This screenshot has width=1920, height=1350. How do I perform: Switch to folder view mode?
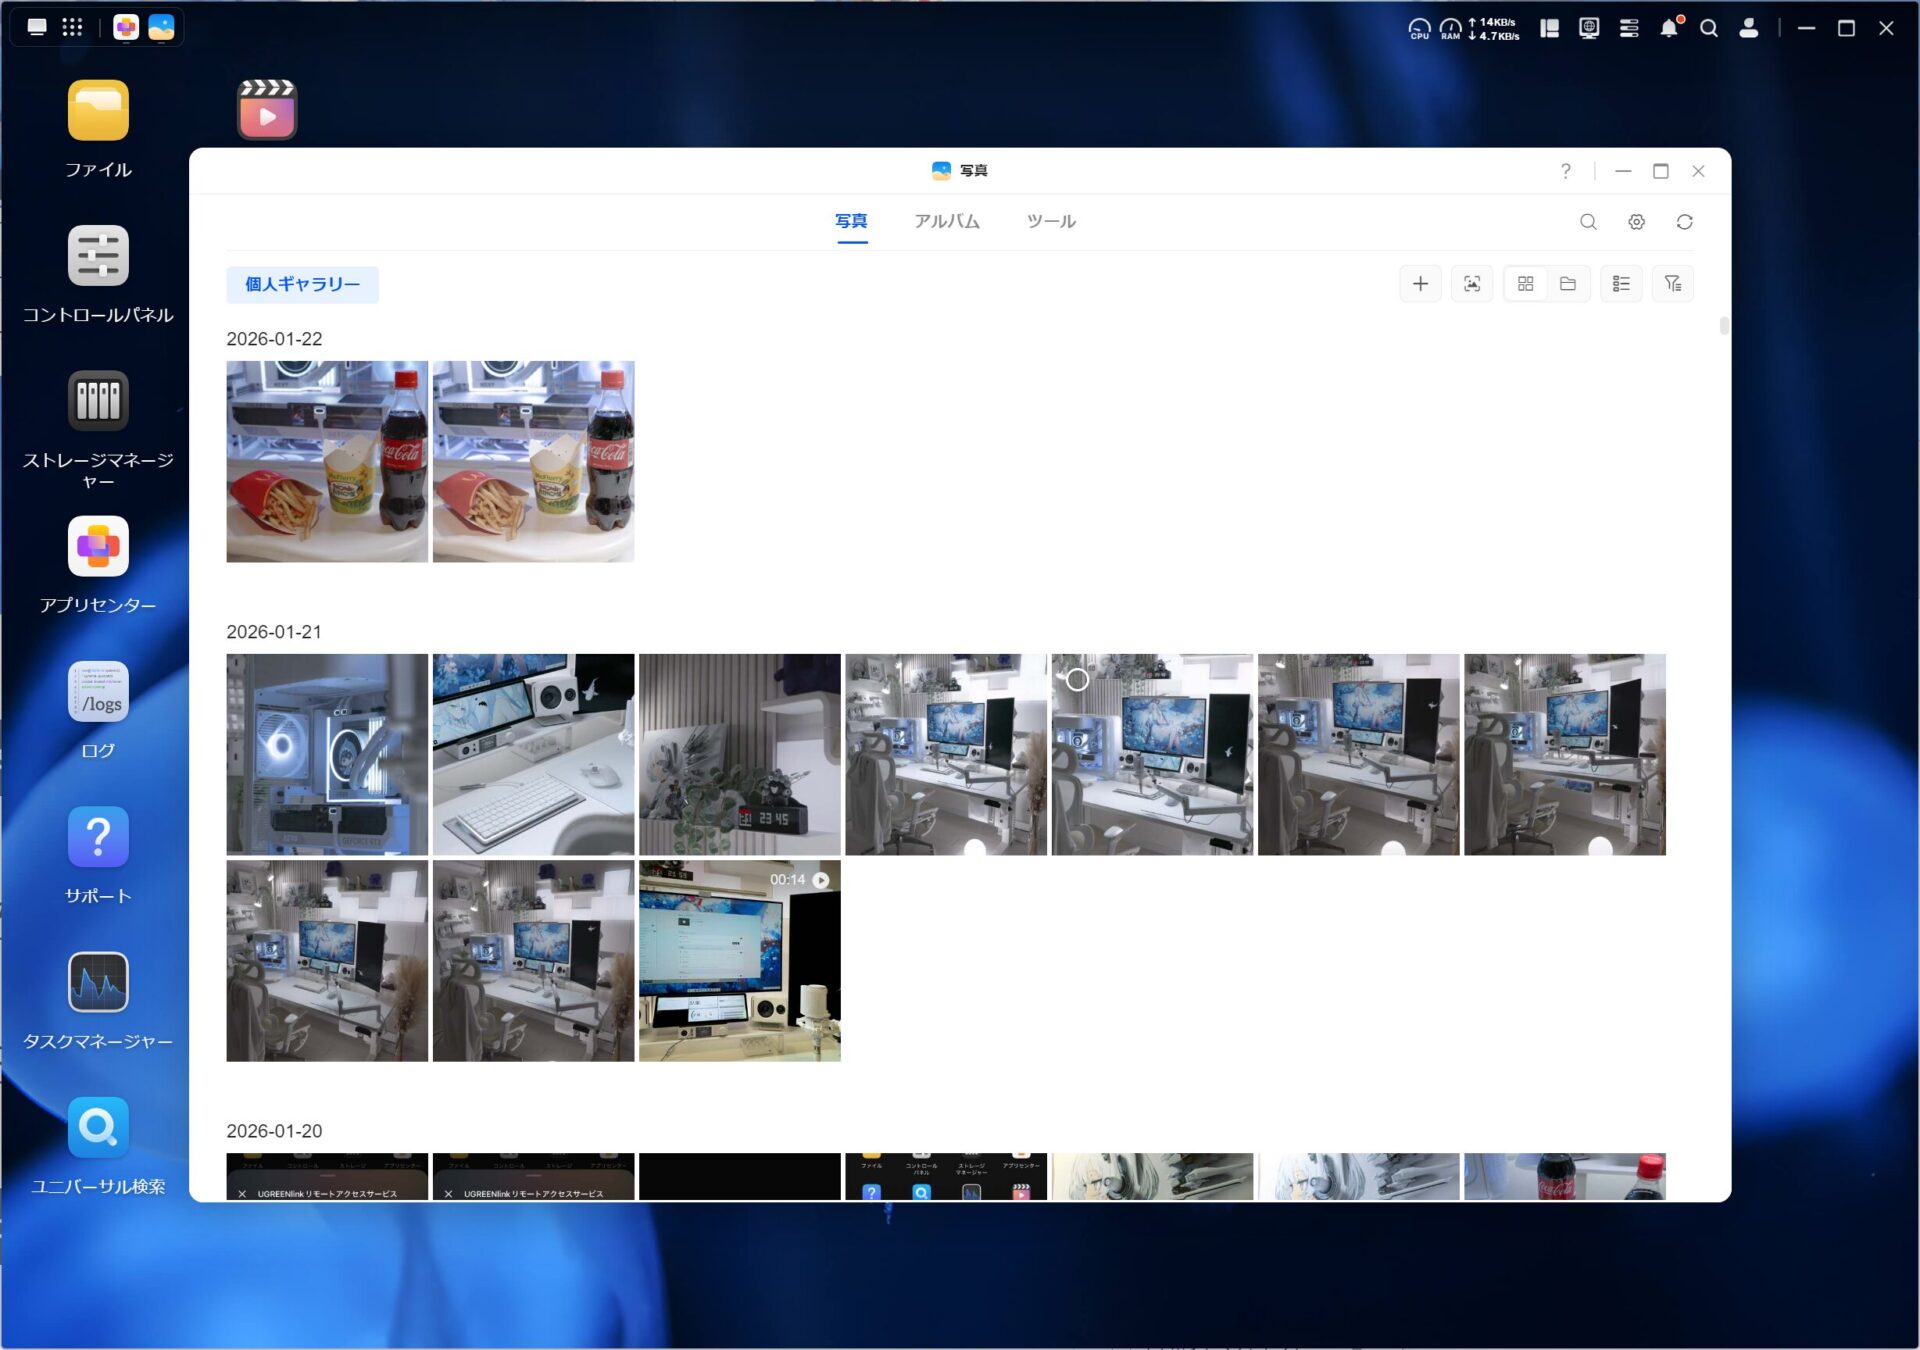[x=1568, y=284]
